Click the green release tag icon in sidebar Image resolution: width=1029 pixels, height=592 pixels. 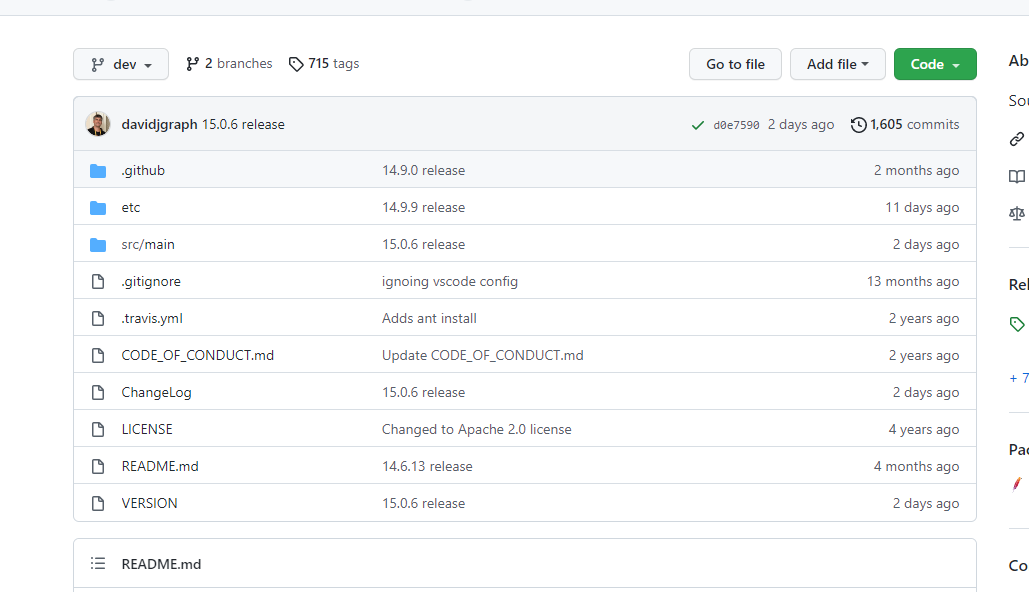click(x=1017, y=324)
